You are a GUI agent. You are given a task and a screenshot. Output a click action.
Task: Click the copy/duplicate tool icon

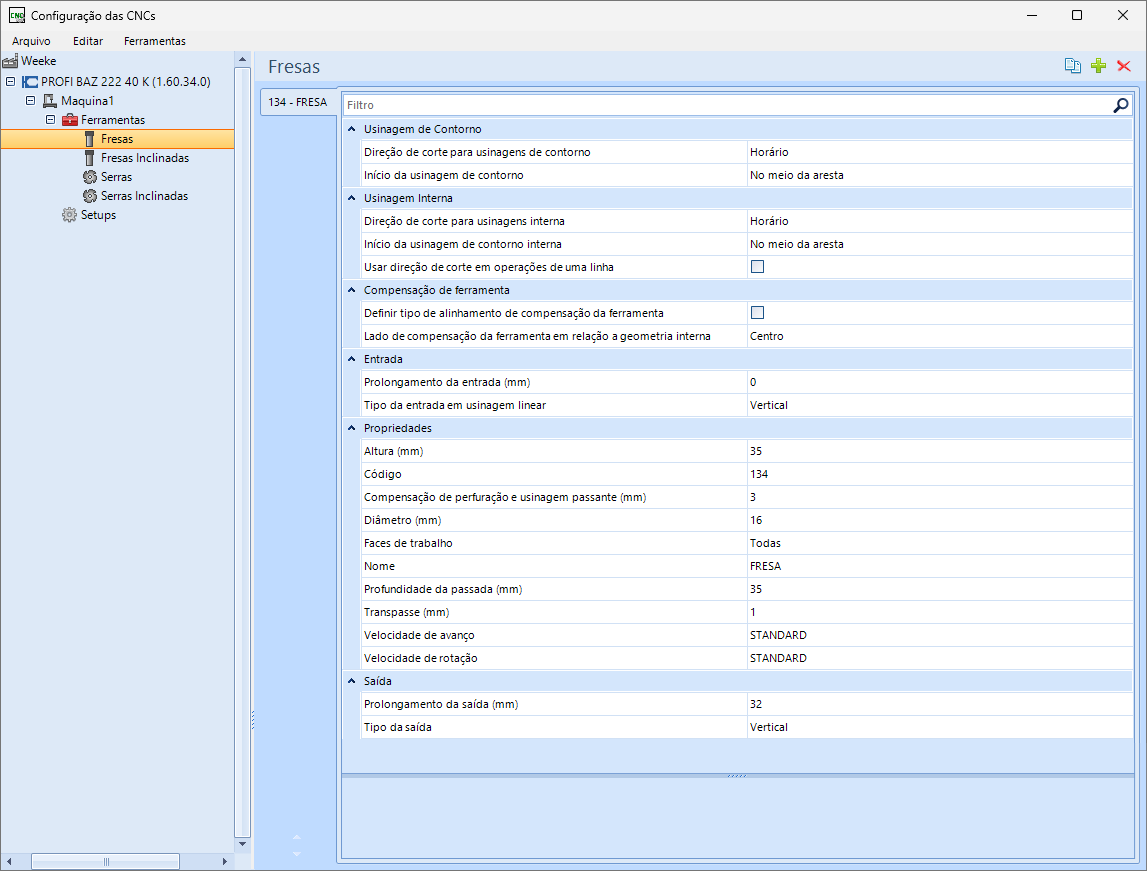tap(1072, 66)
